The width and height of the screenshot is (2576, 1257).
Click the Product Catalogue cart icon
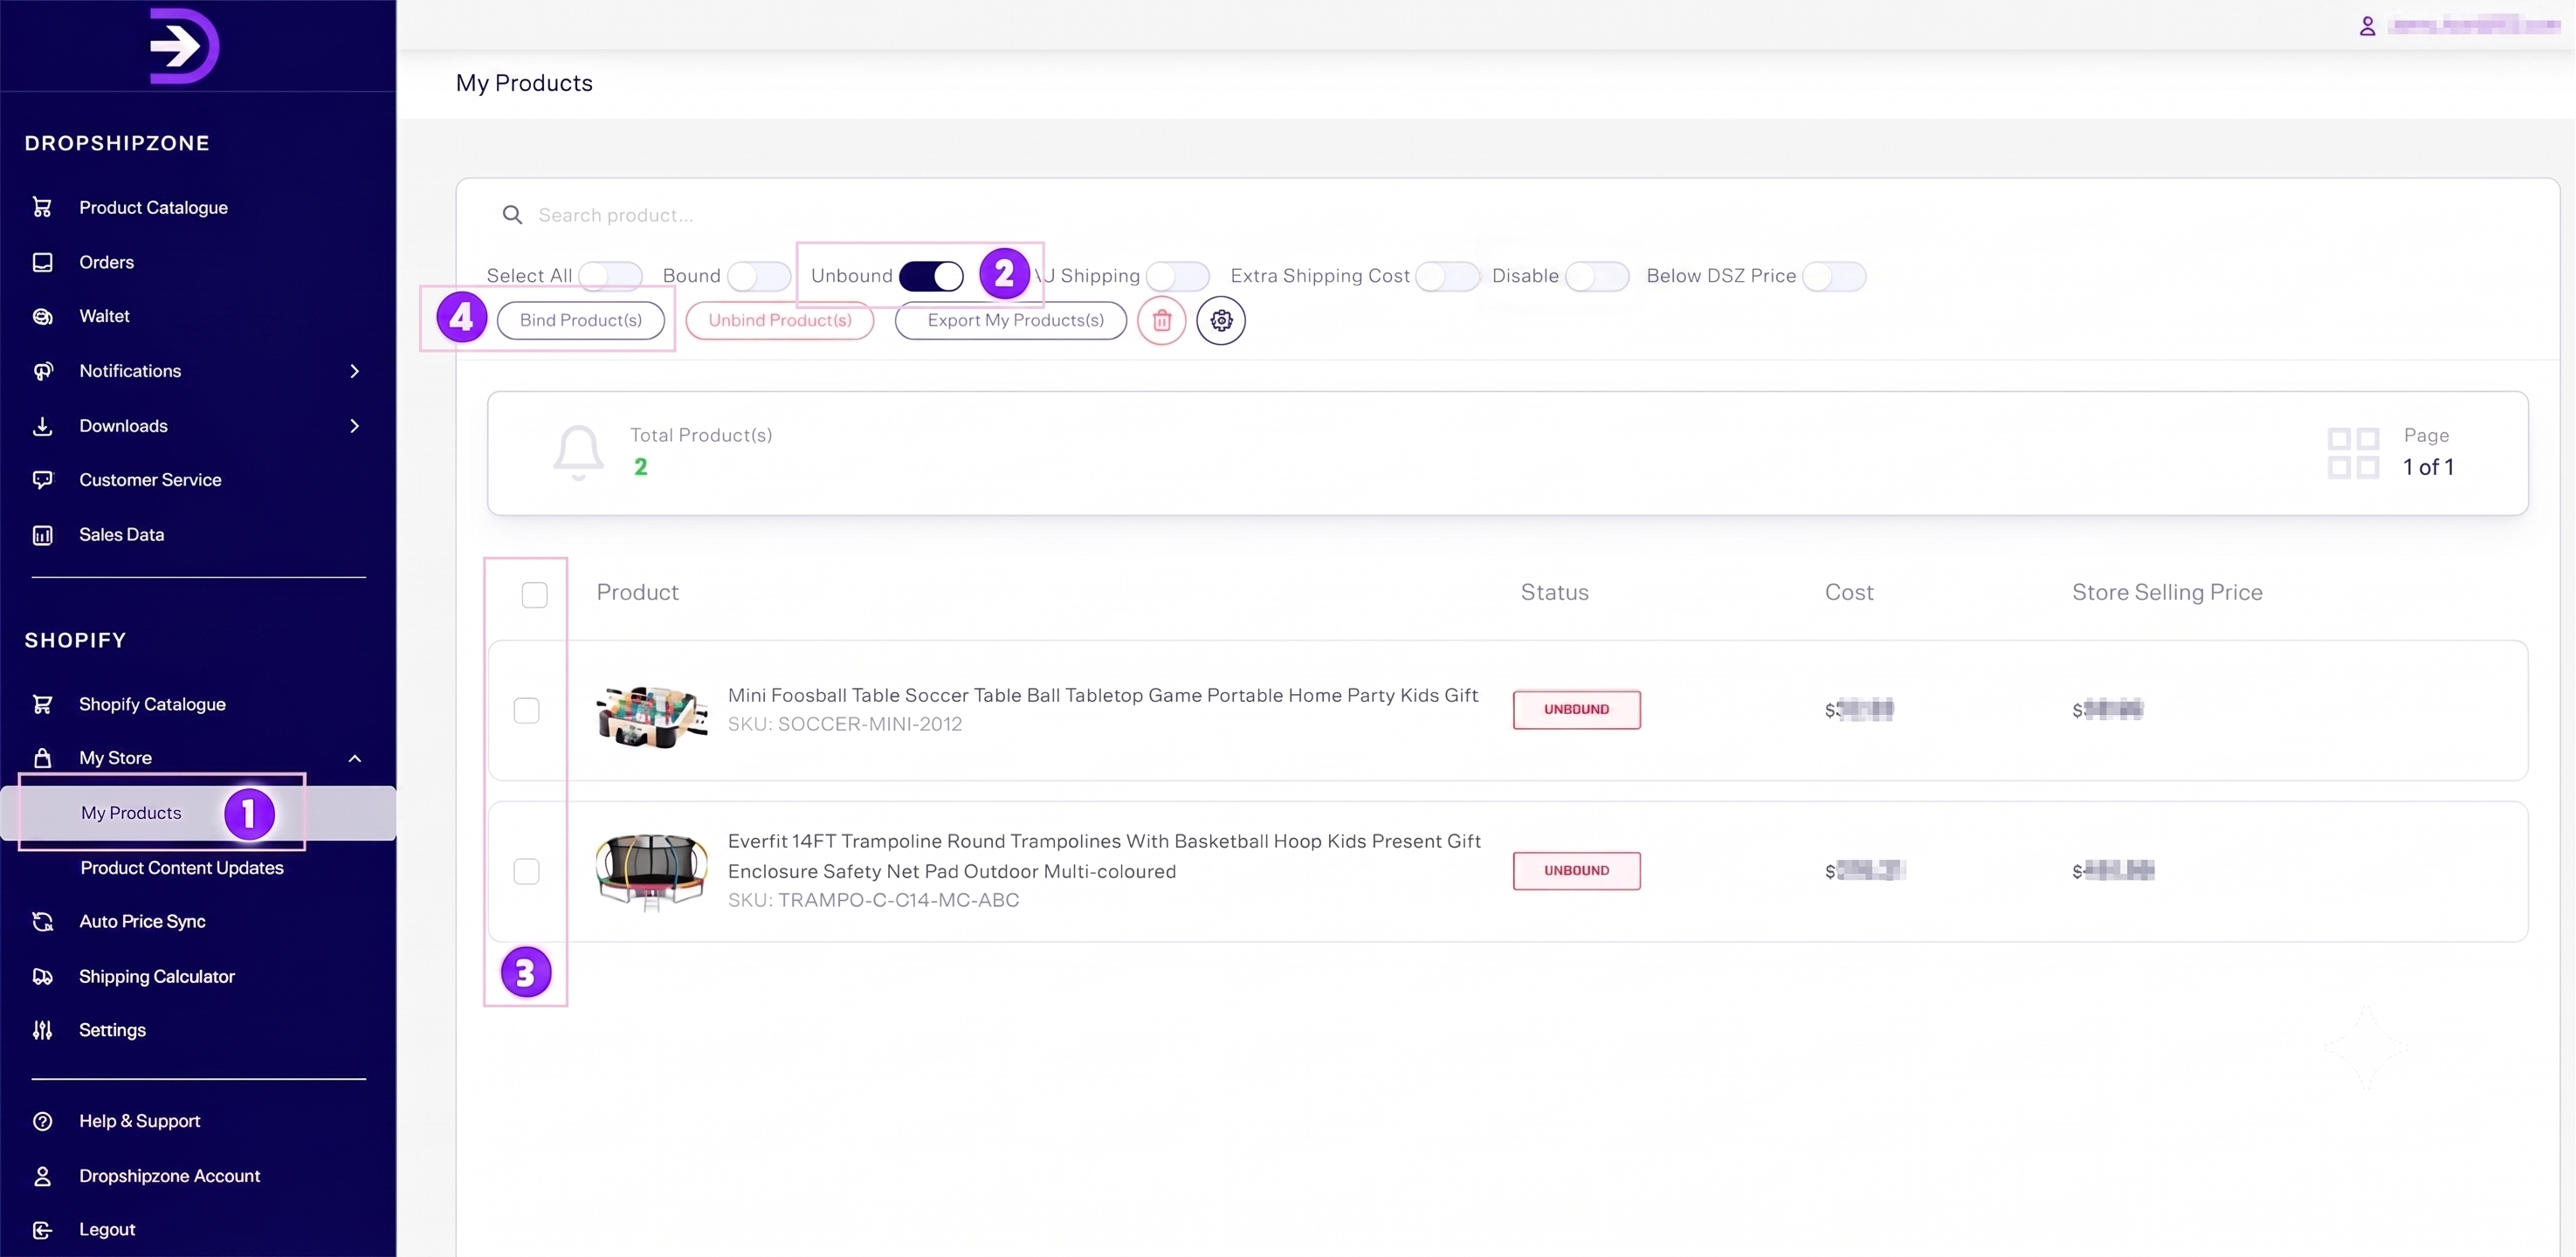[x=42, y=207]
